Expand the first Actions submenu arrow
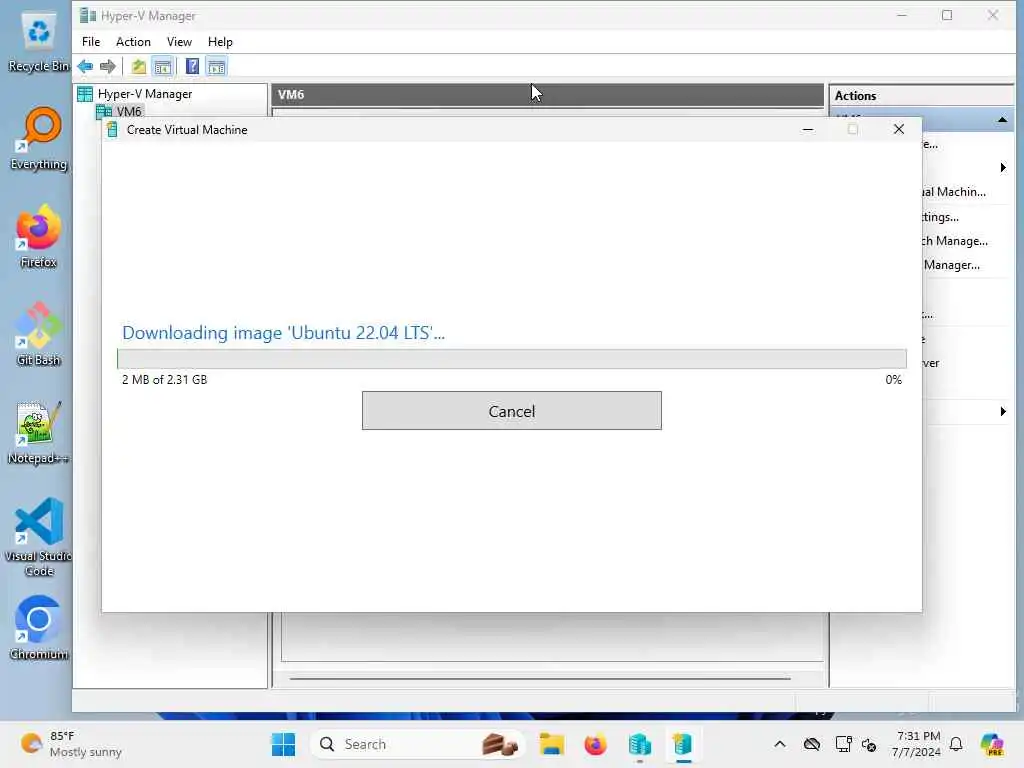 click(x=1002, y=168)
